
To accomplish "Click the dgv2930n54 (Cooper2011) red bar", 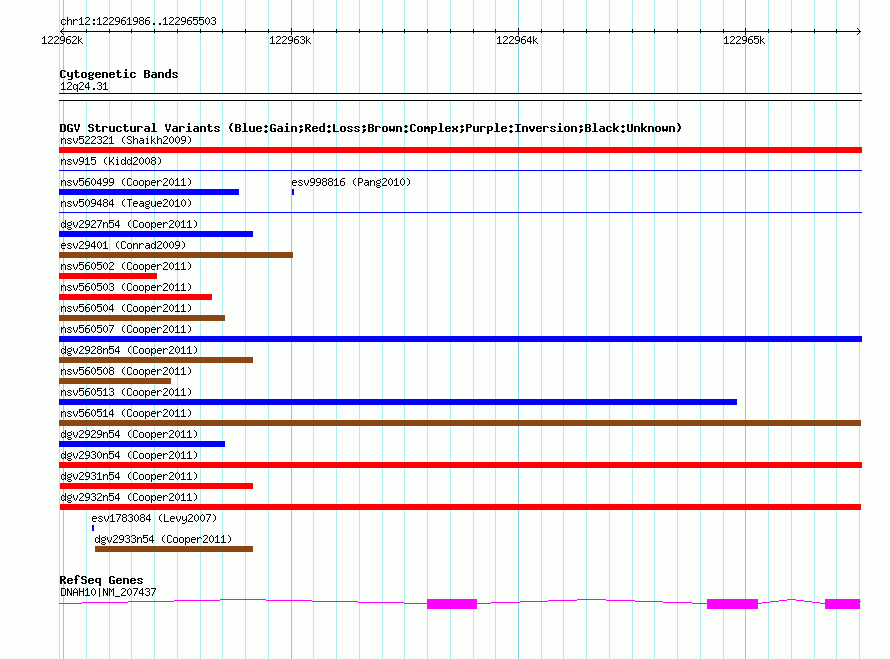I will [x=460, y=465].
